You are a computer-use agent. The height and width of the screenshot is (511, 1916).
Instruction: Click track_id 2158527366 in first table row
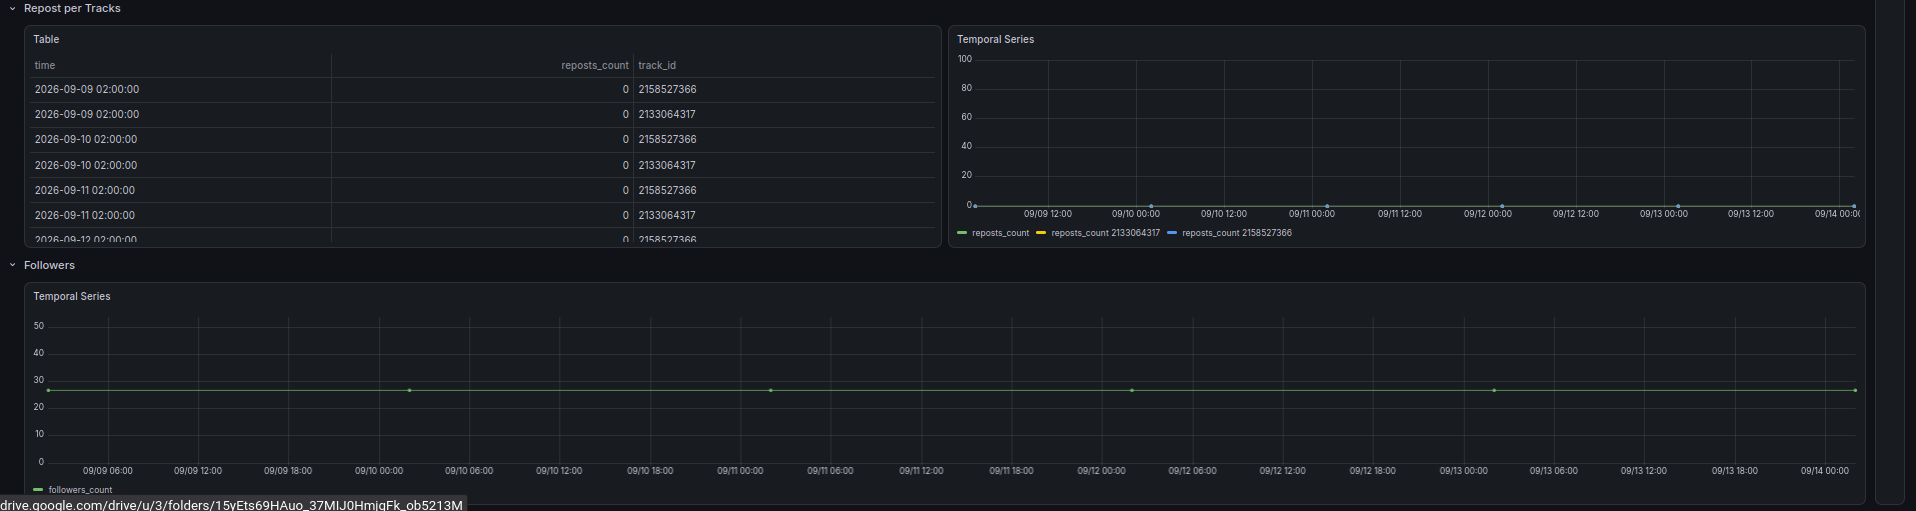(667, 89)
